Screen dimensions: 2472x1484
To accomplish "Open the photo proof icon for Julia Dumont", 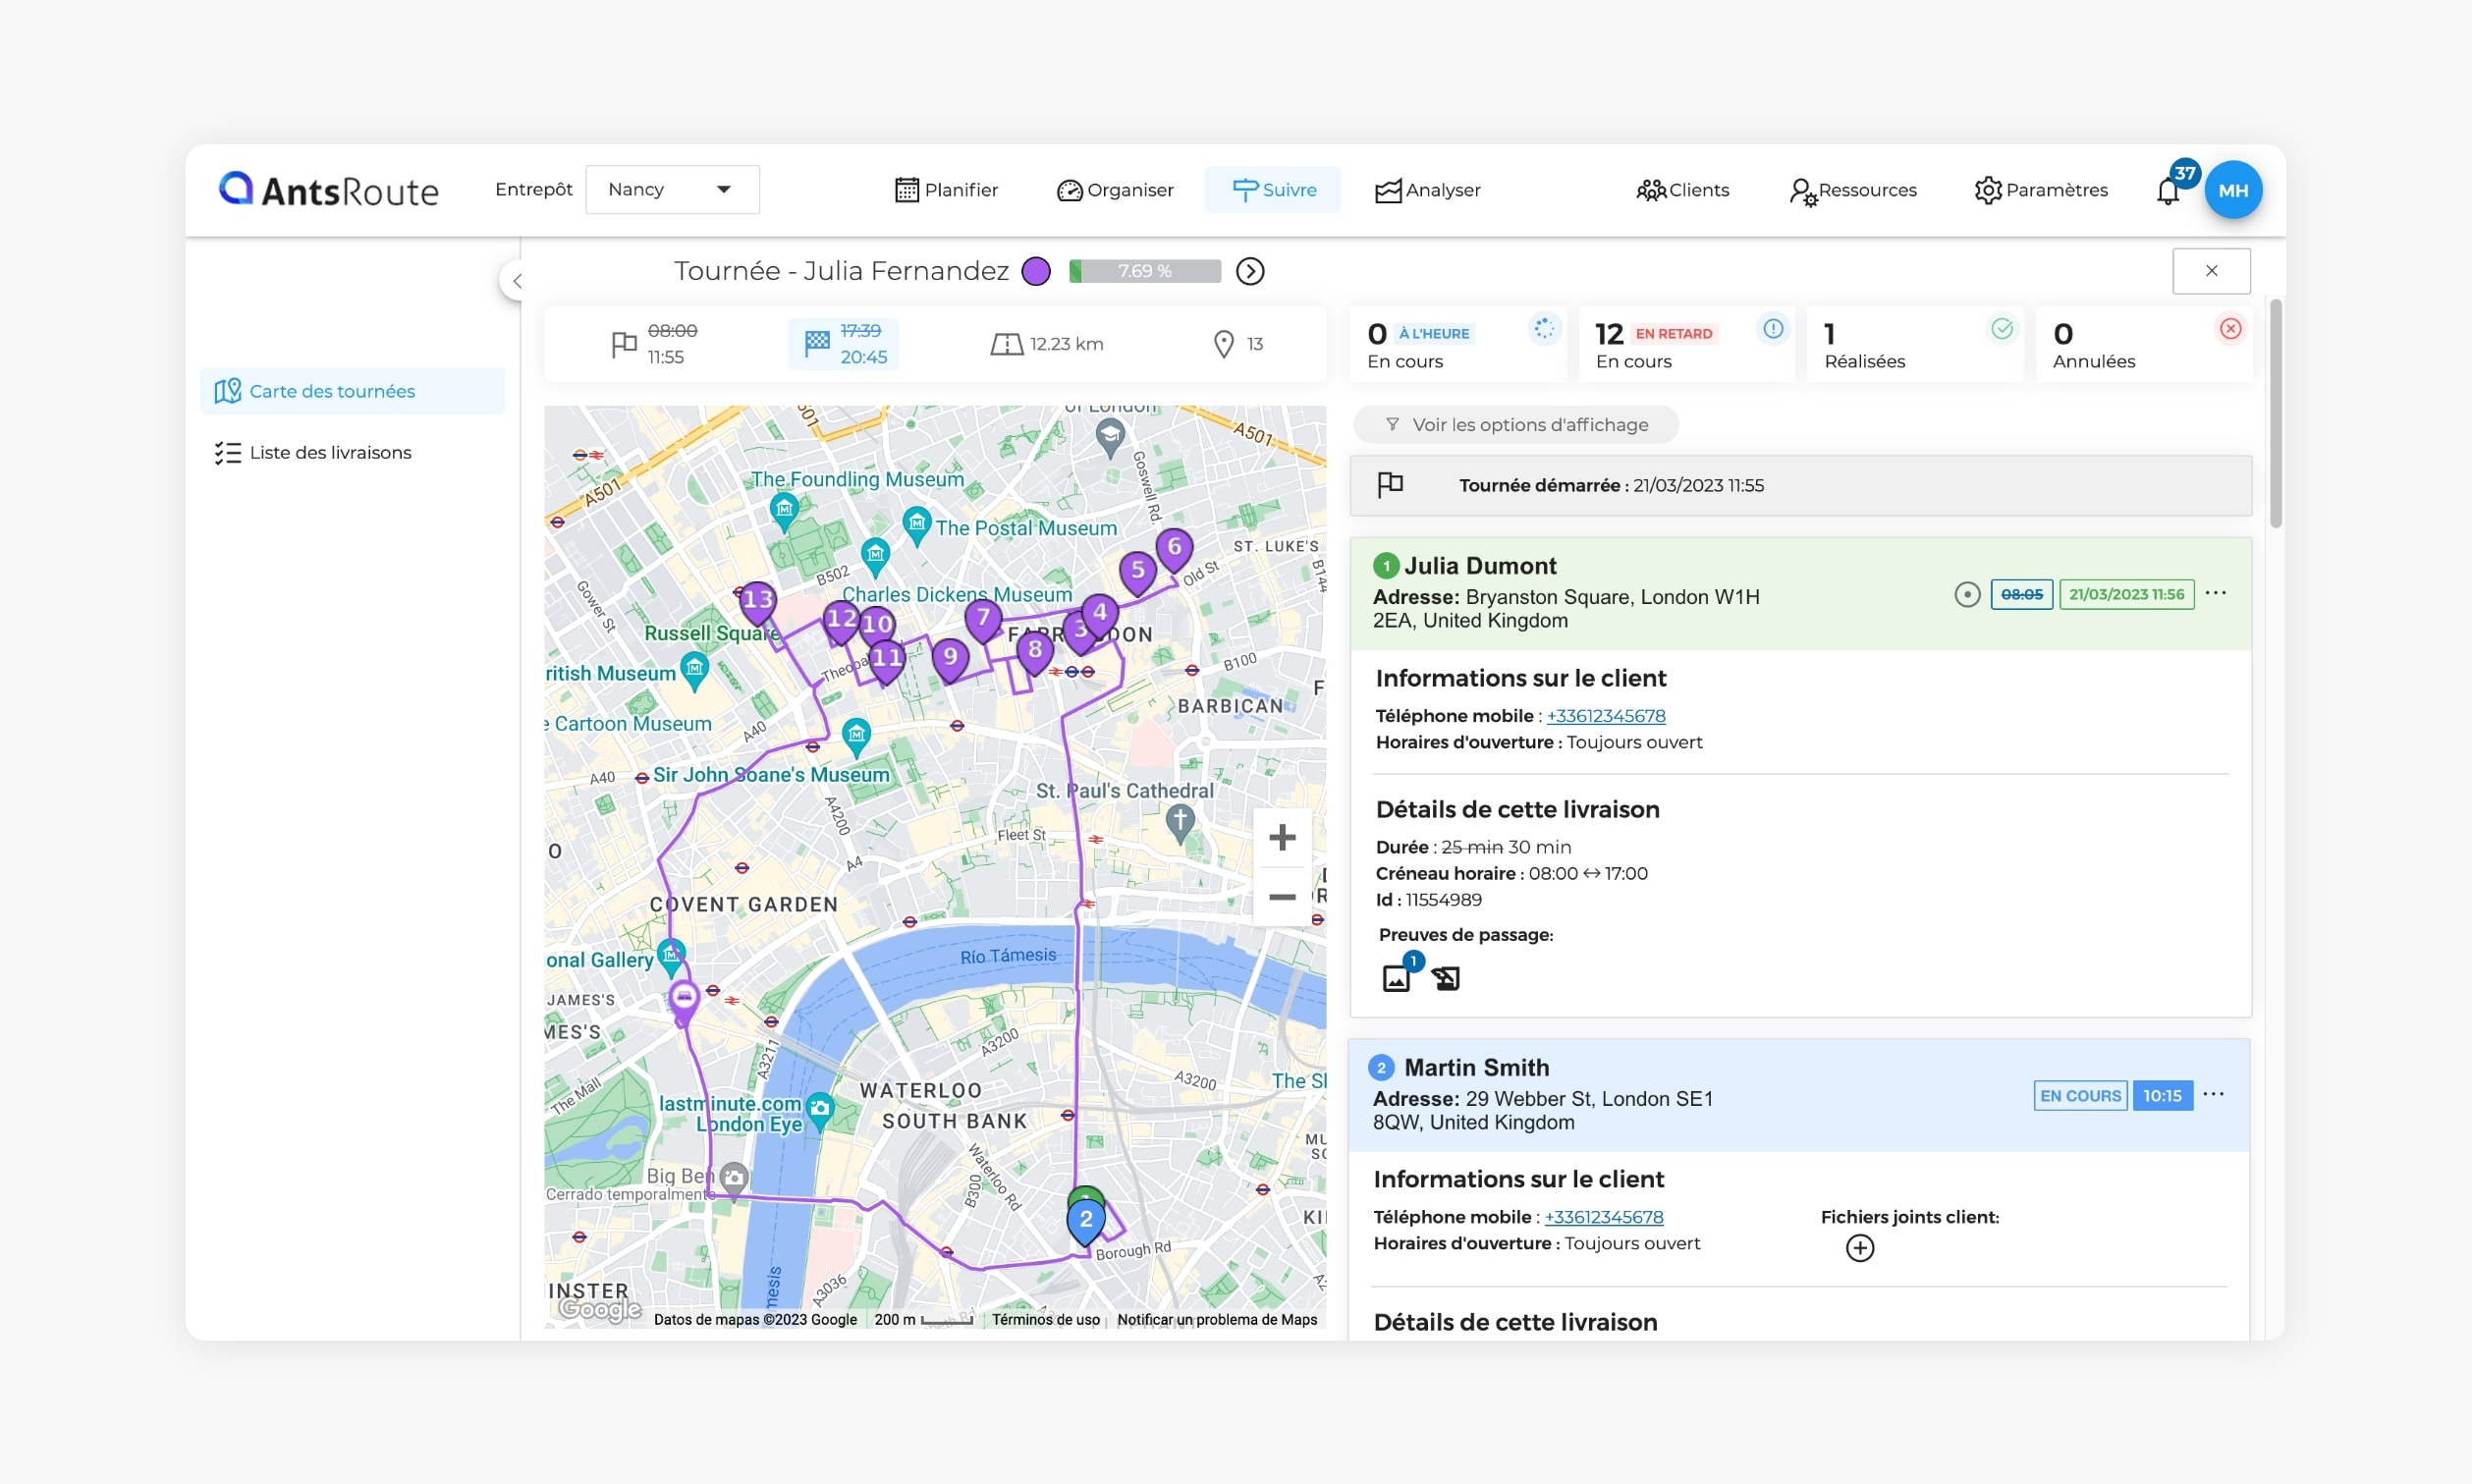I will click(1396, 977).
